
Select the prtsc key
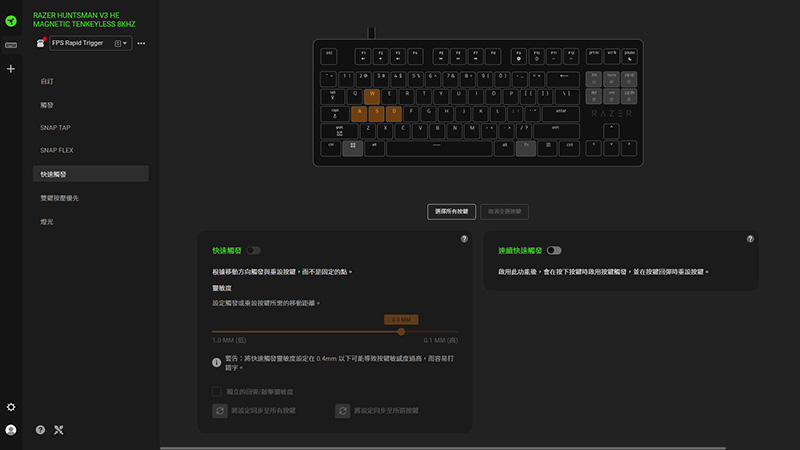pyautogui.click(x=594, y=56)
